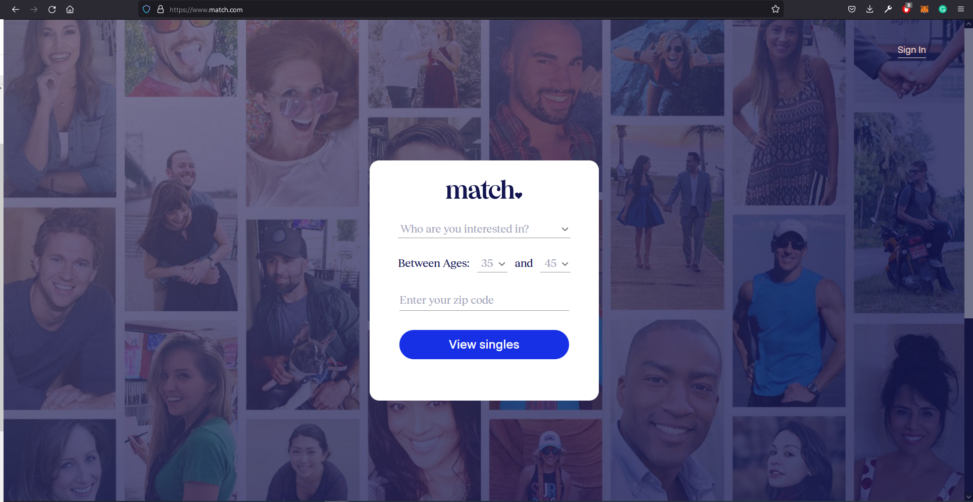The image size is (973, 502).
Task: Open the red ad blocker extension
Action: [907, 9]
